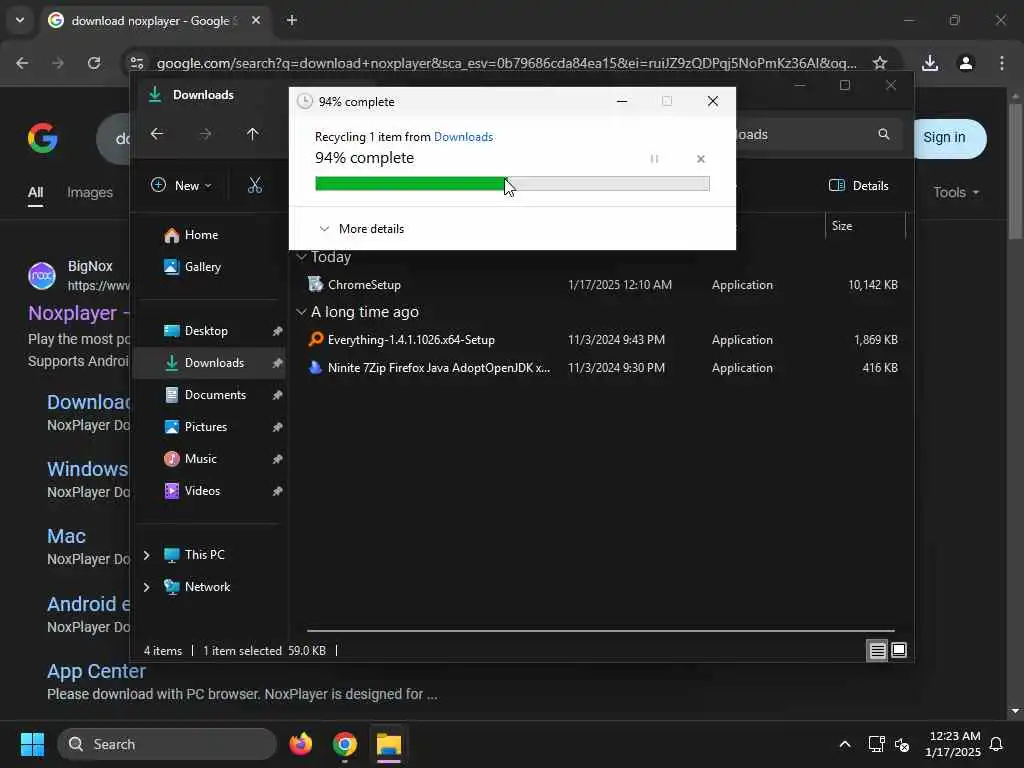Reload the Chrome page

(94, 63)
